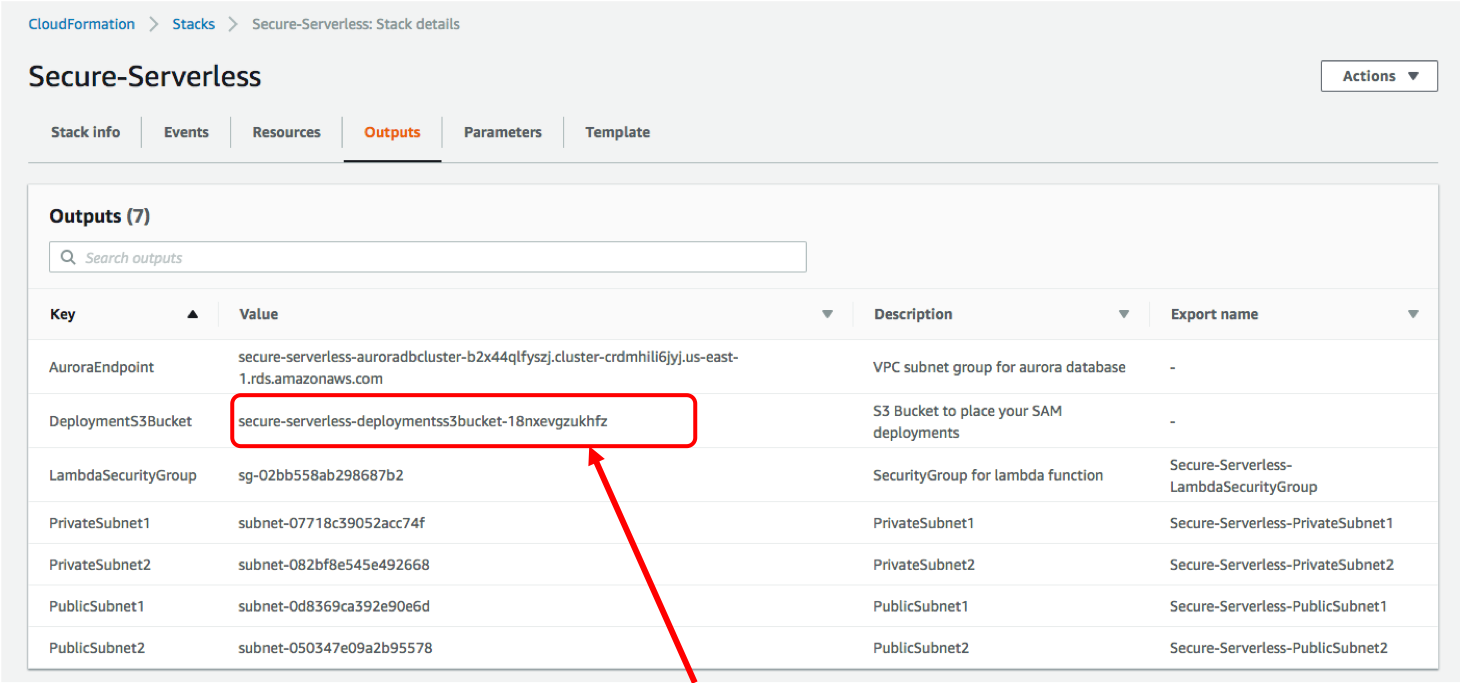Image resolution: width=1460 pixels, height=683 pixels.
Task: Switch to the Template tab
Action: [618, 132]
